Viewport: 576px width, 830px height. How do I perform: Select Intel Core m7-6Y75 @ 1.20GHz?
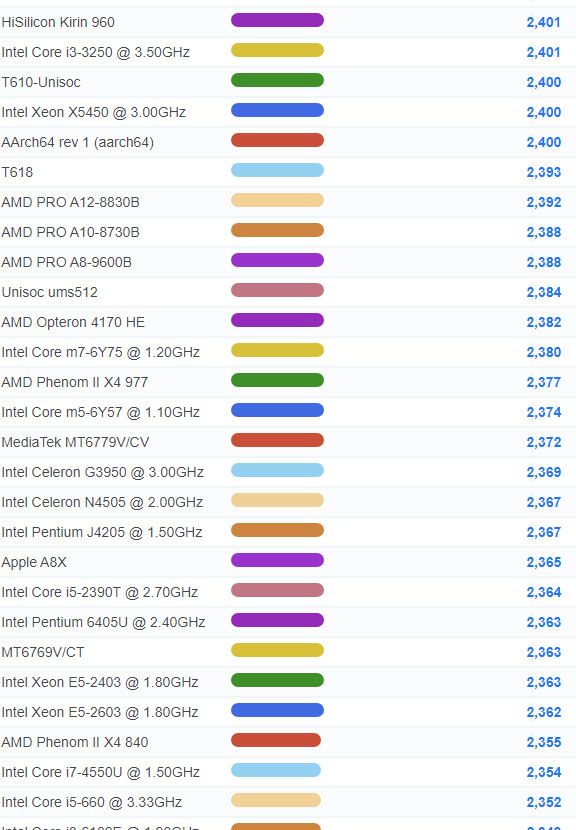(x=101, y=352)
